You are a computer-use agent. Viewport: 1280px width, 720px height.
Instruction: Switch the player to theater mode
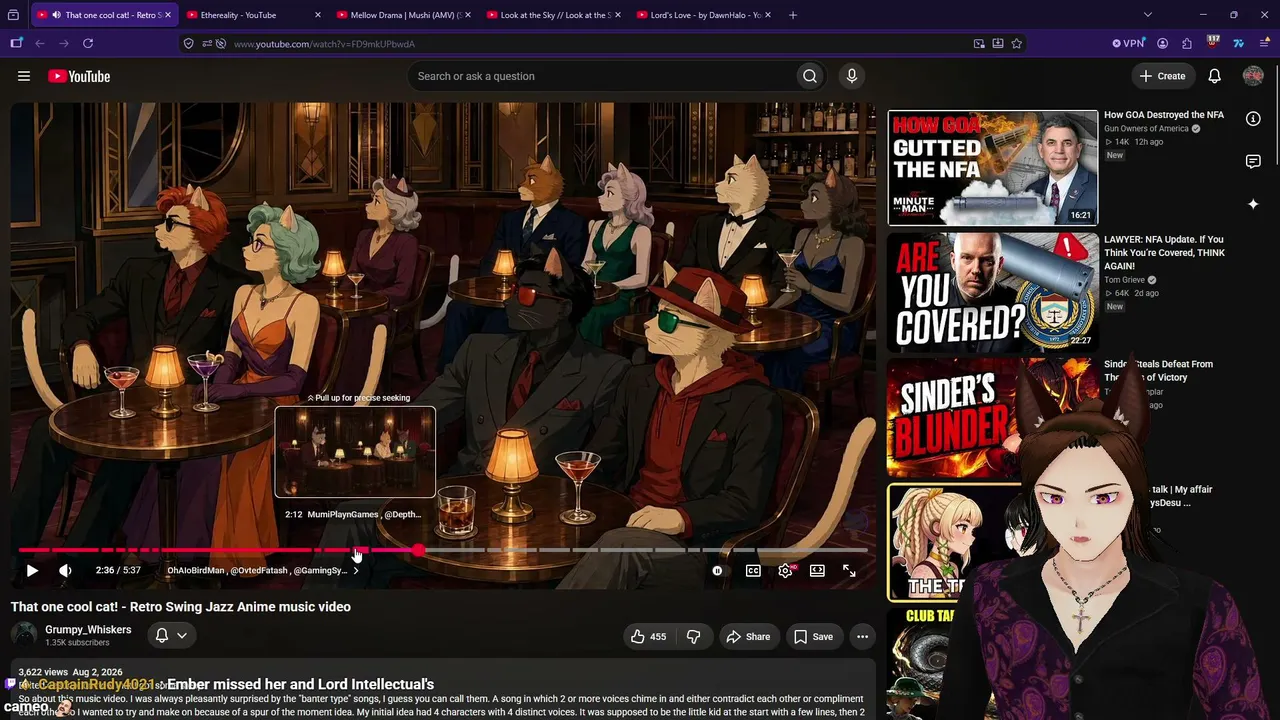(817, 570)
